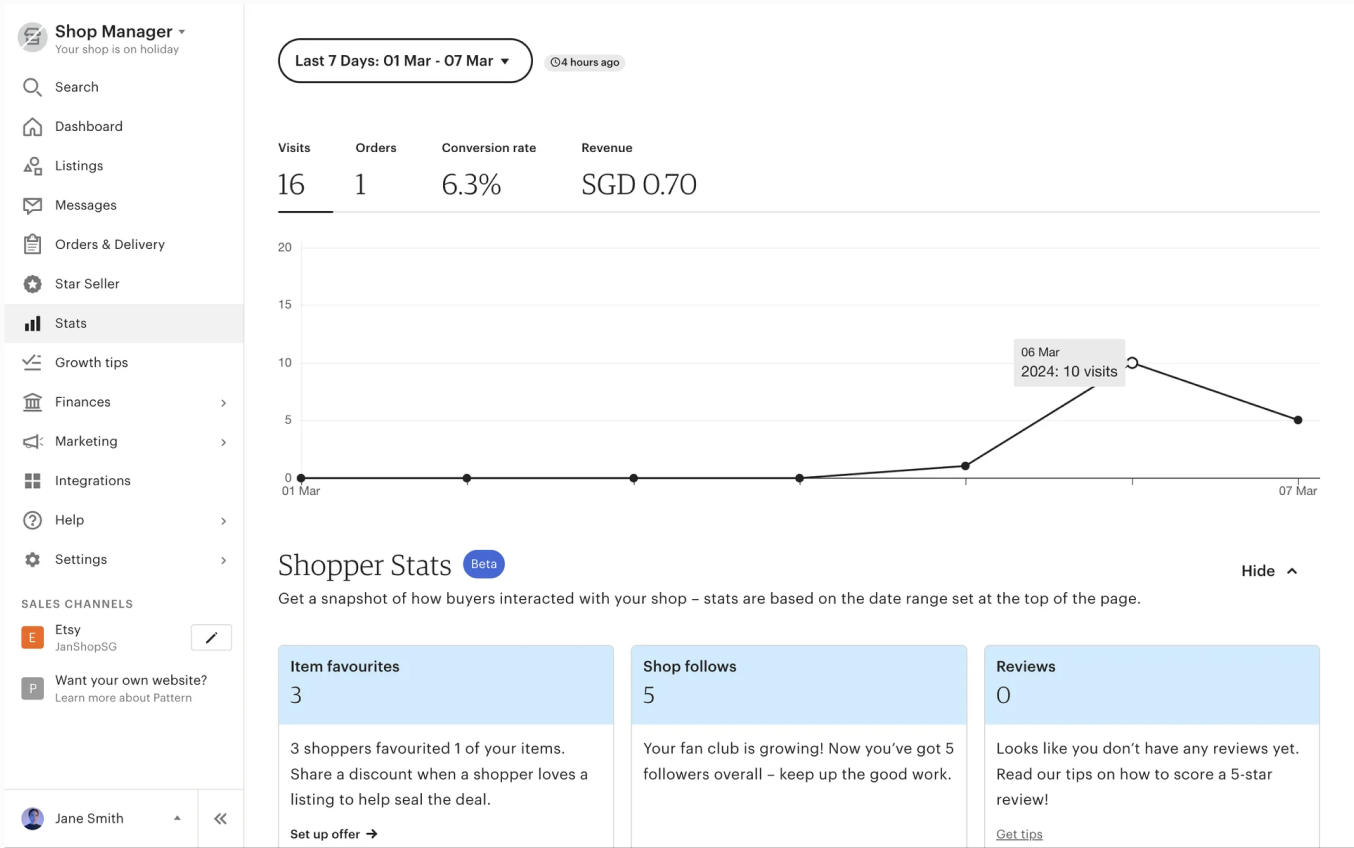Click the 07 Mar data point on chart
This screenshot has height=848, width=1354.
pyautogui.click(x=1298, y=420)
